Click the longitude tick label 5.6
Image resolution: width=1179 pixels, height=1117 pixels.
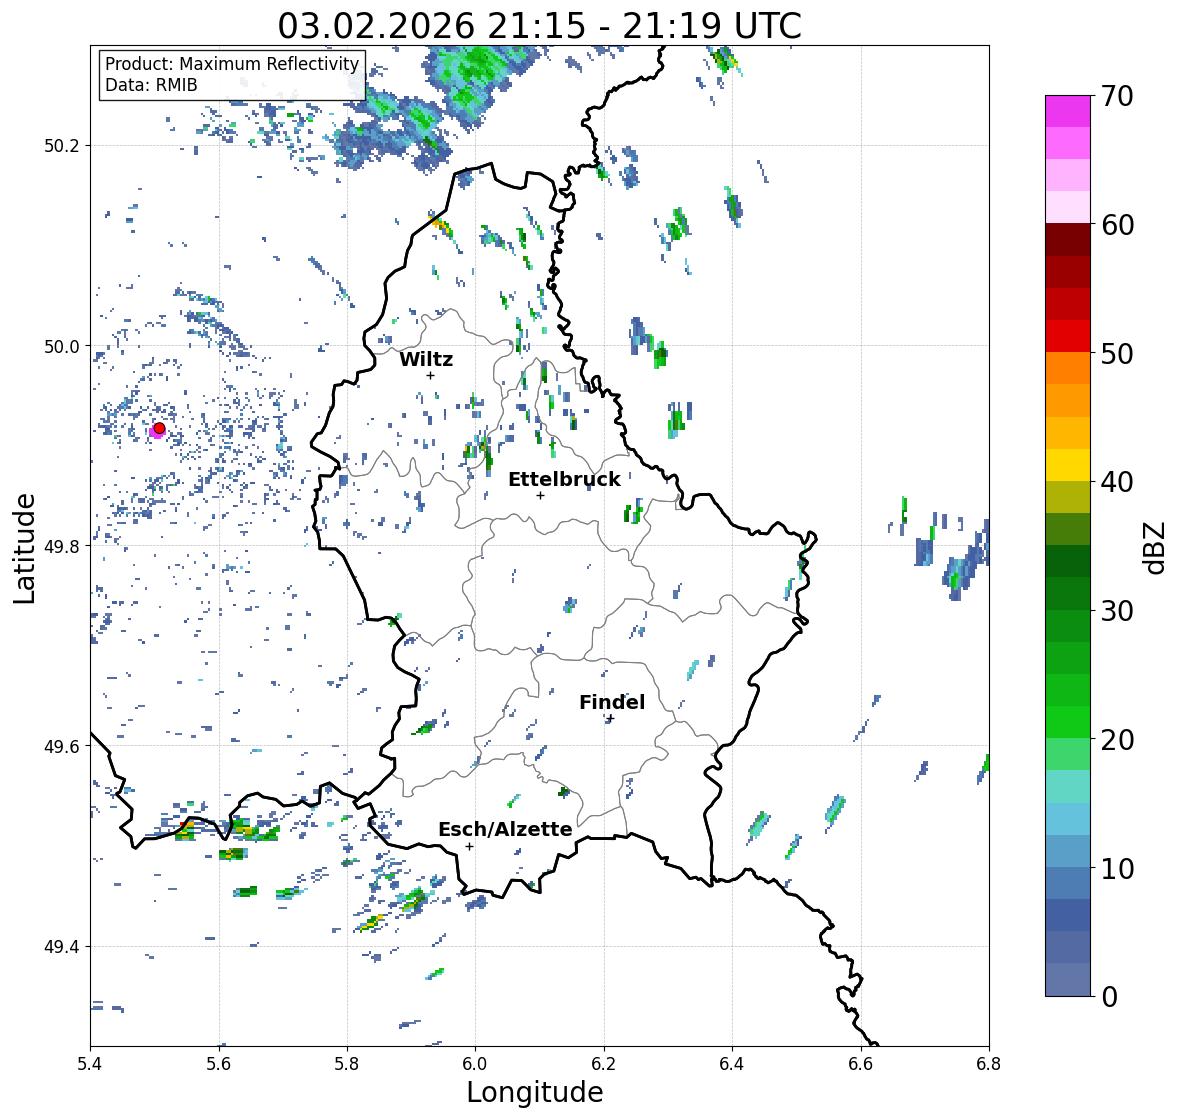pos(219,1064)
